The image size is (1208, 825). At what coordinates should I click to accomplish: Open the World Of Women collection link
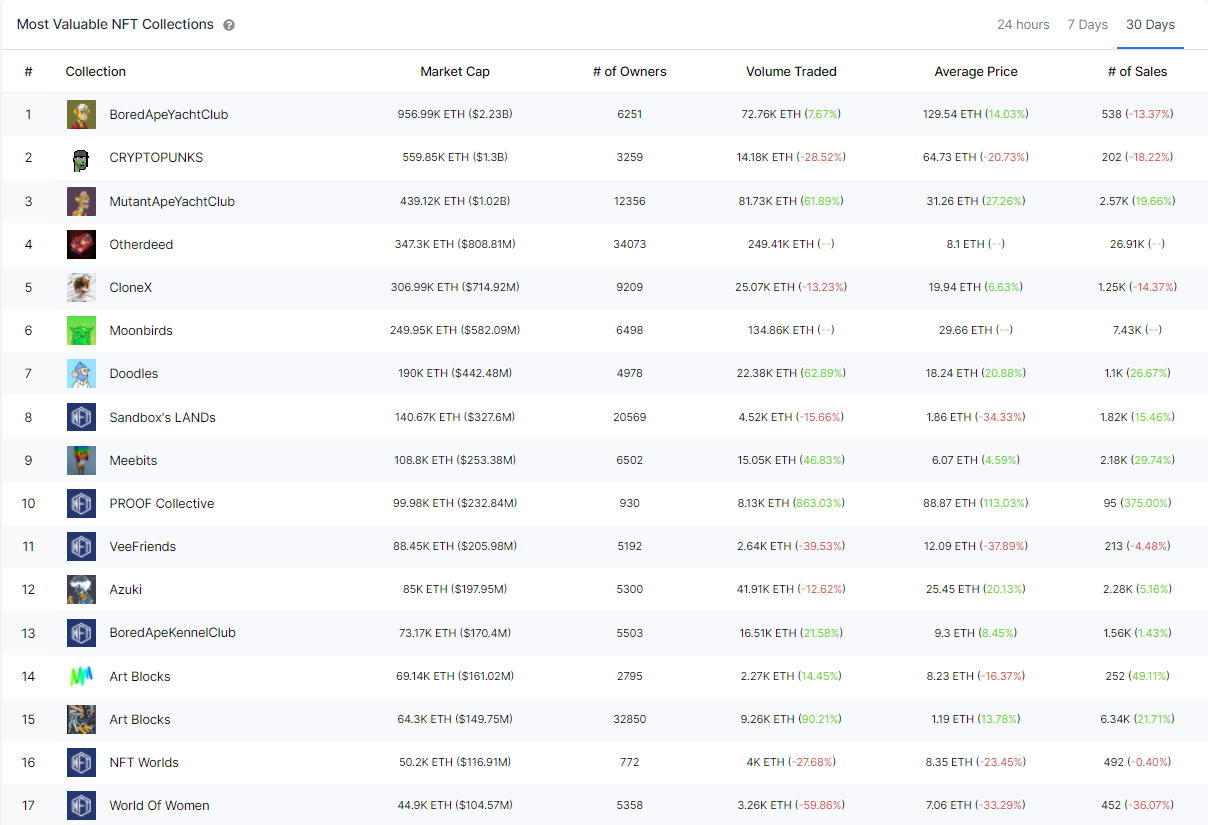pyautogui.click(x=160, y=805)
